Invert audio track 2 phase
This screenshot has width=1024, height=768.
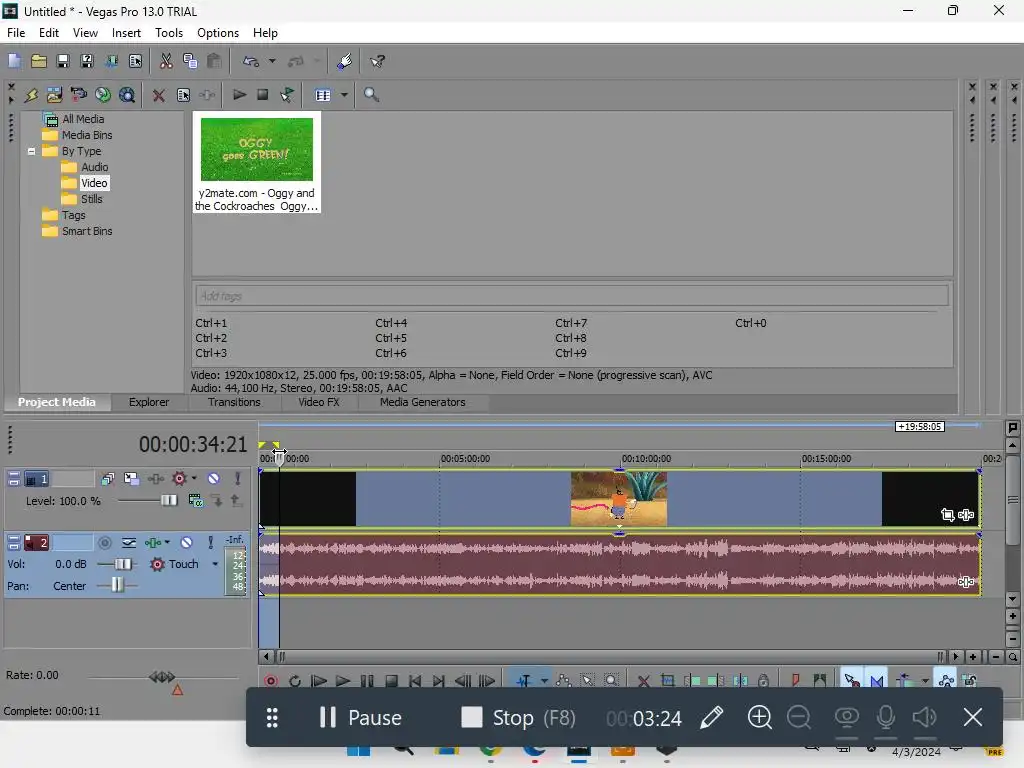click(129, 542)
